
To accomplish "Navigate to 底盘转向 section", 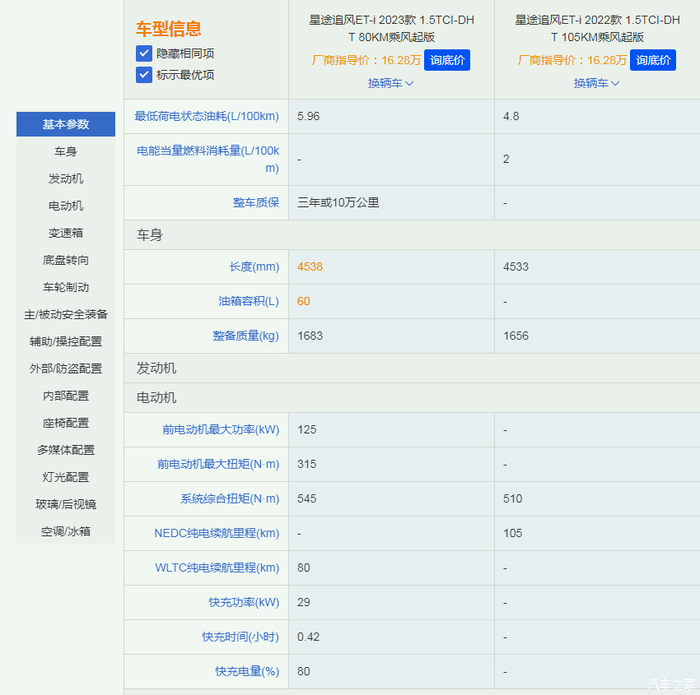I will (66, 260).
